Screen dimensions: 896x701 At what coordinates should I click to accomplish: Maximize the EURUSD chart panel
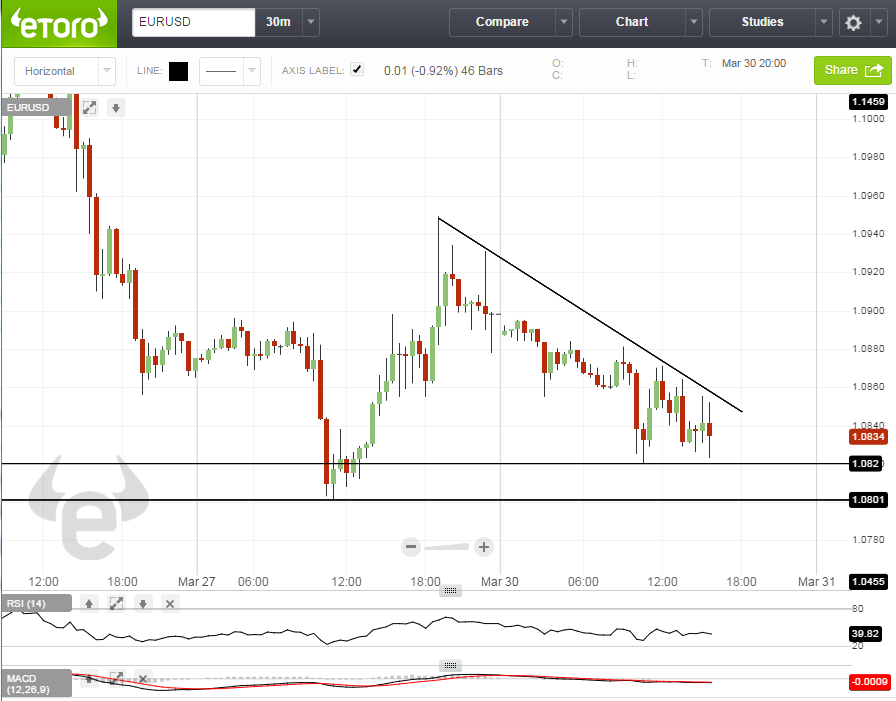click(89, 107)
